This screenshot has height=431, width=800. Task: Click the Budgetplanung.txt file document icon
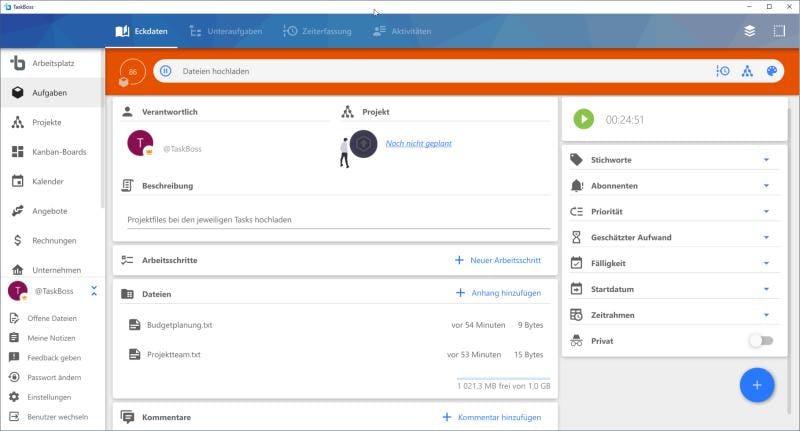click(135, 325)
